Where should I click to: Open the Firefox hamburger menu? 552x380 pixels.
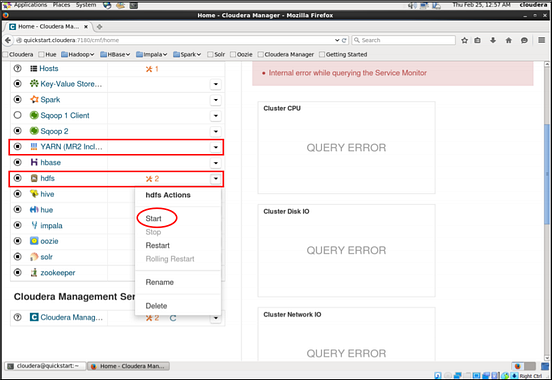point(541,40)
